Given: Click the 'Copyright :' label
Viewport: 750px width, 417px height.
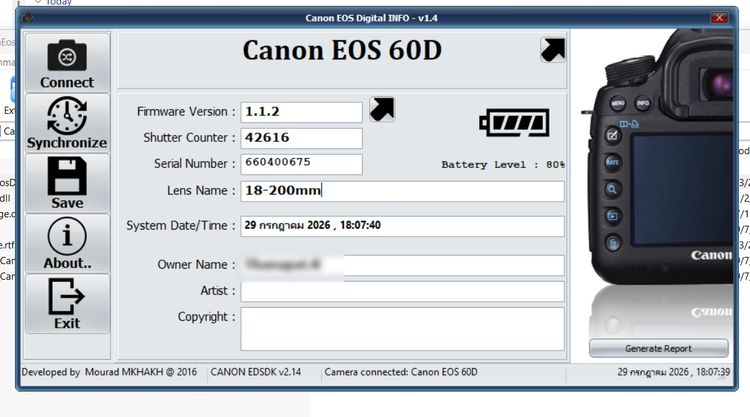Looking at the screenshot, I should pyautogui.click(x=207, y=317).
